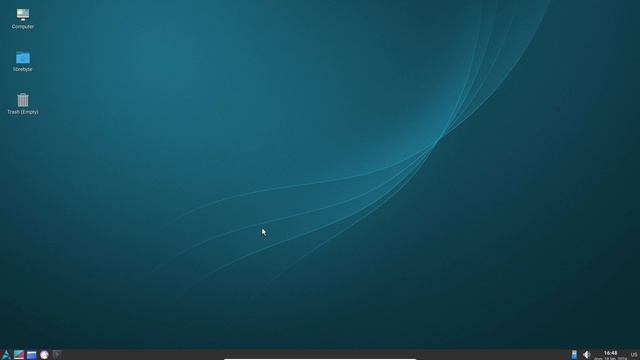The image size is (640, 360).
Task: Launch the round white web browser icon
Action: pos(44,355)
